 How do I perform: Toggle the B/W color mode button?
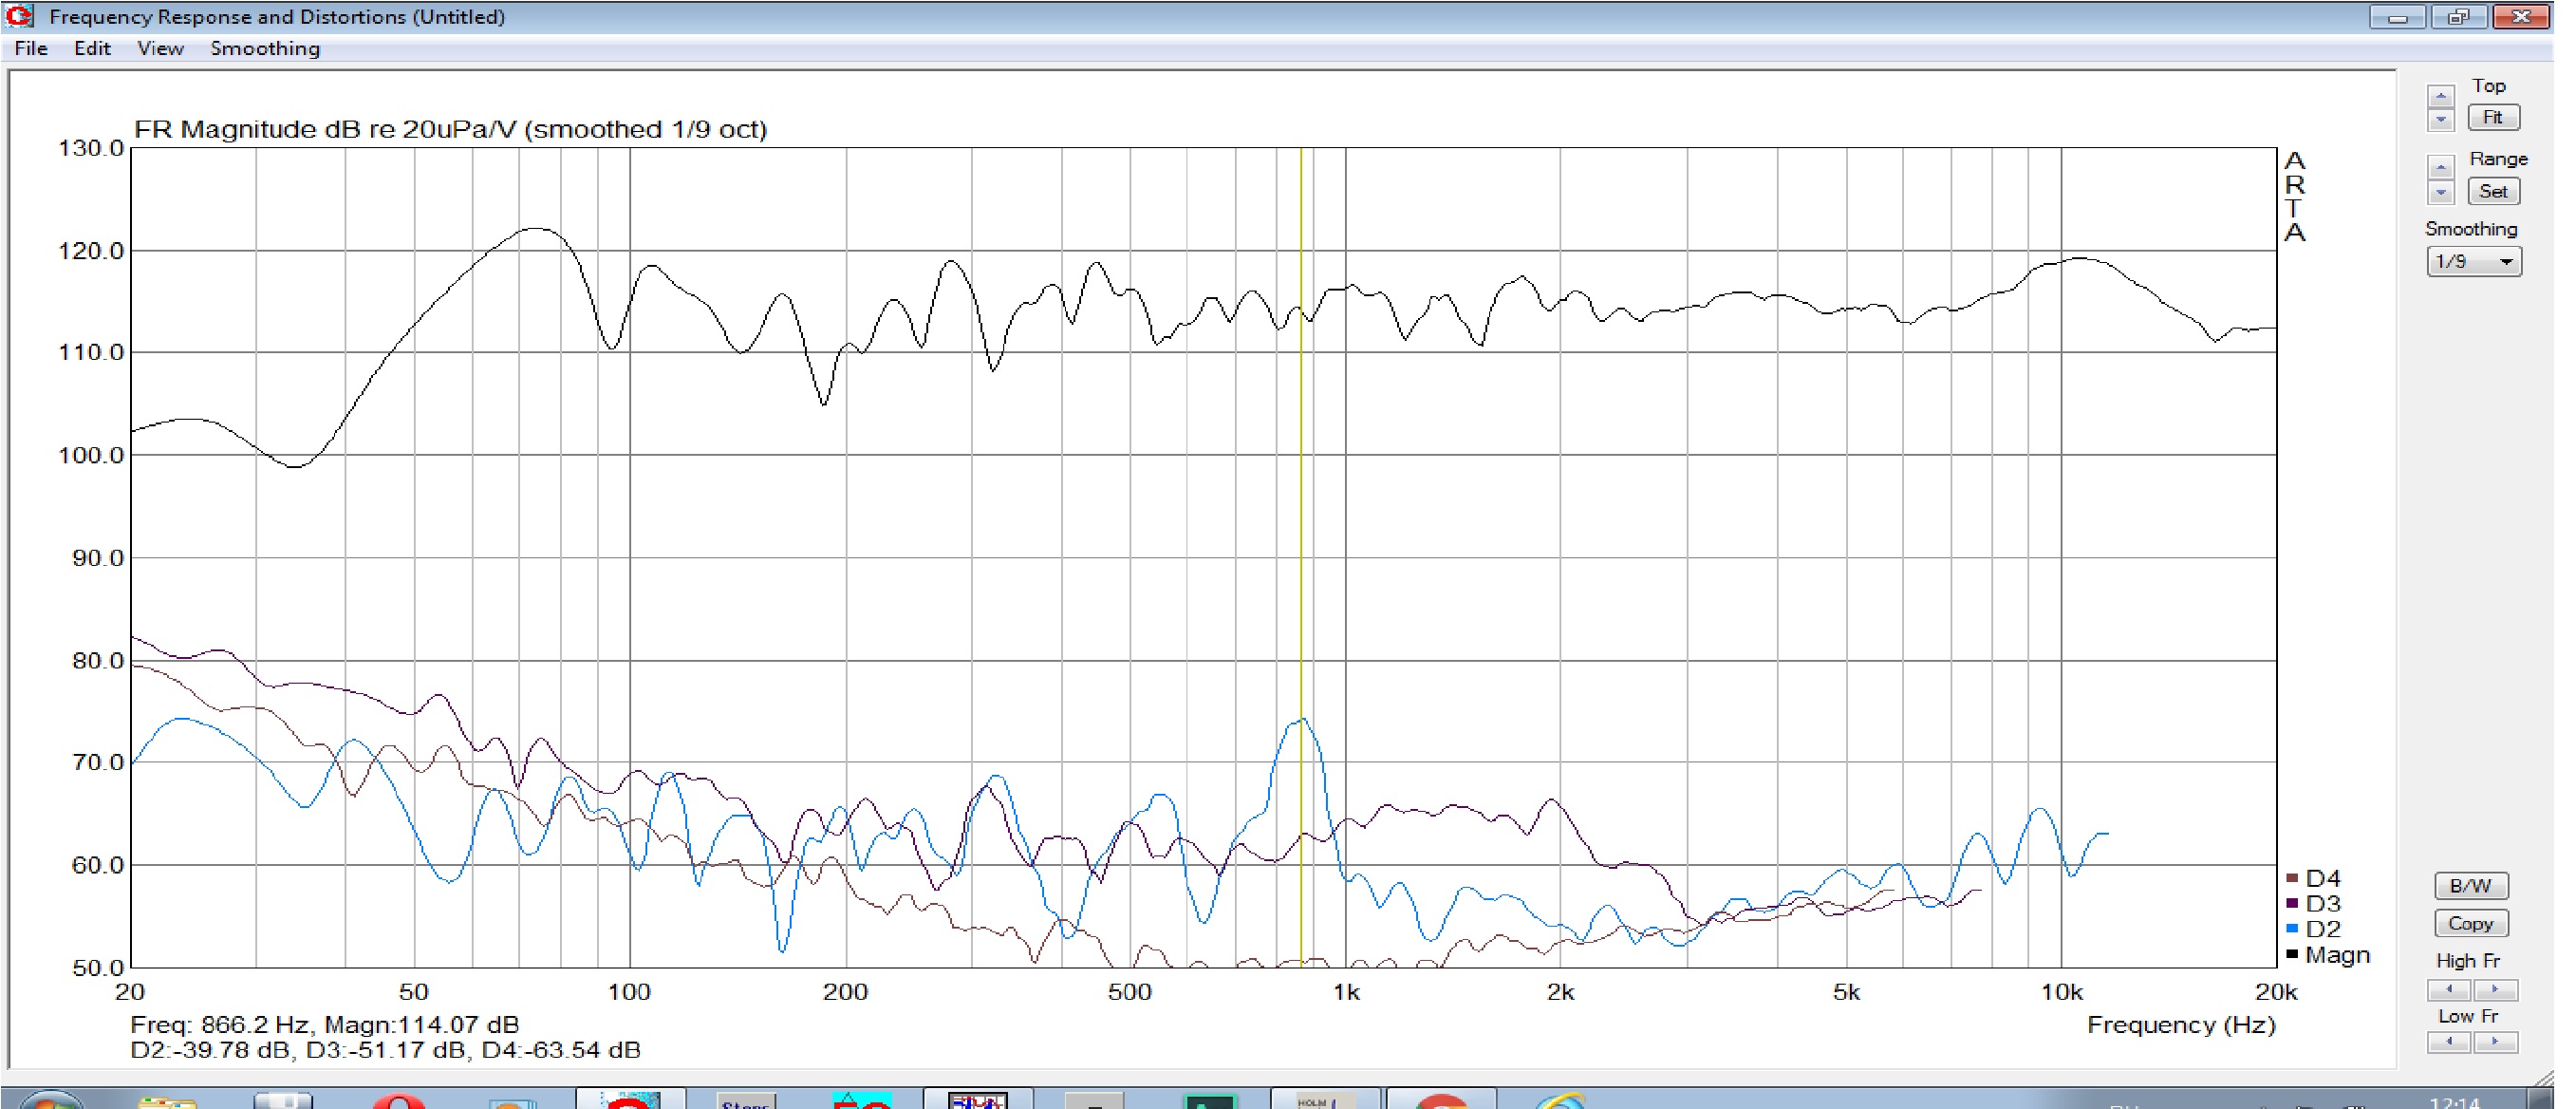(2471, 886)
